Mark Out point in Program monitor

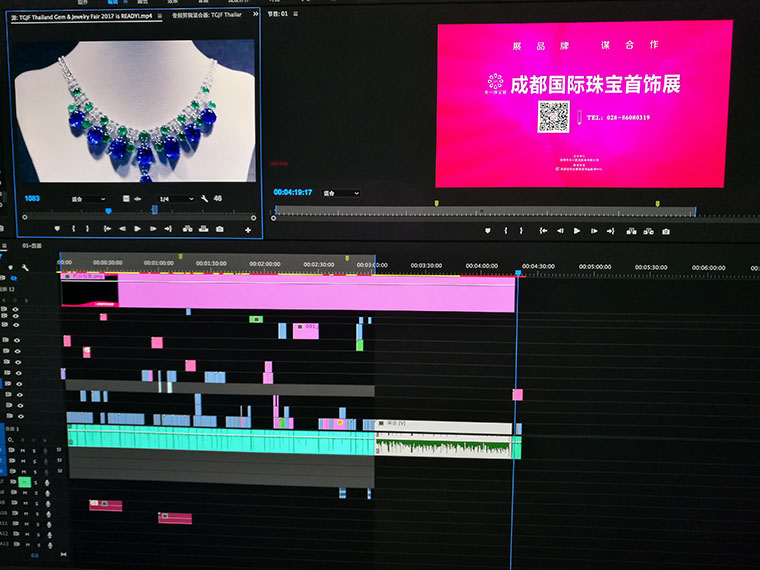(x=521, y=231)
